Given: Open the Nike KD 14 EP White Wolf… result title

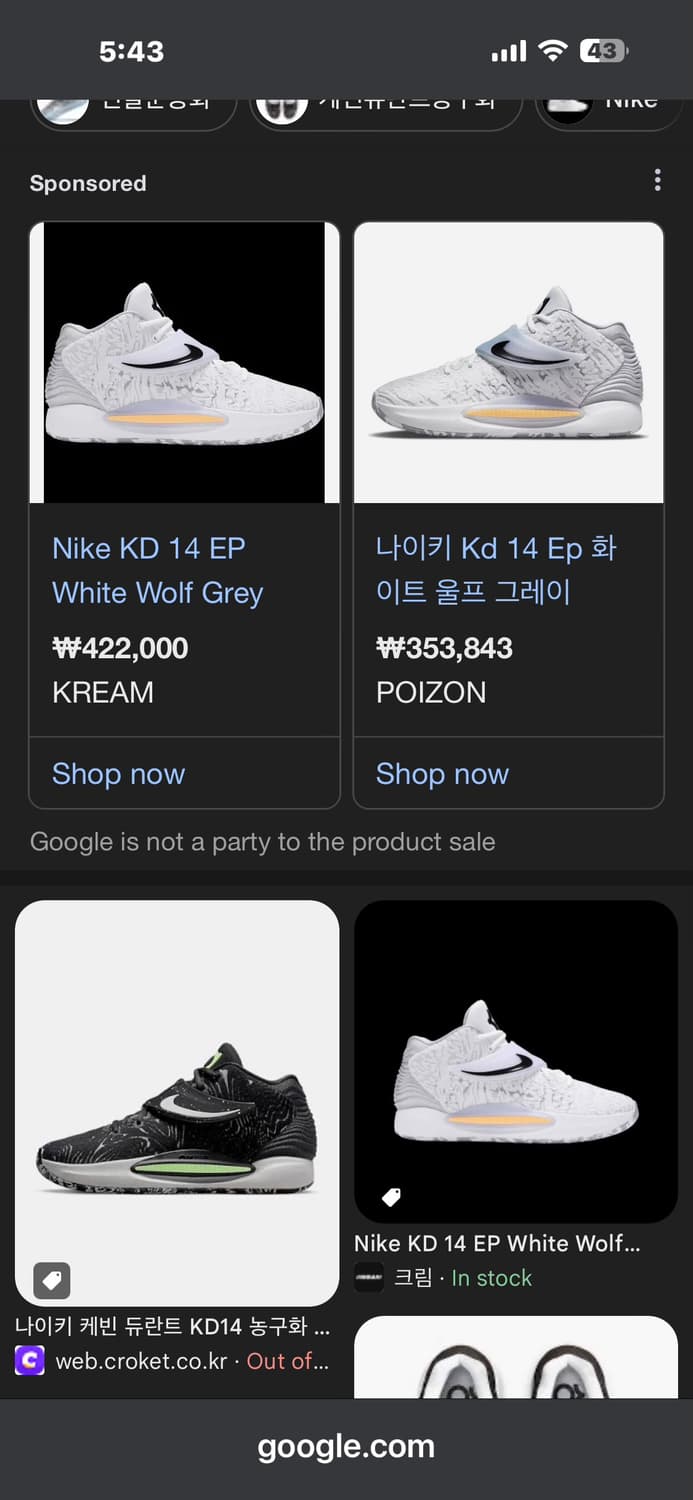Looking at the screenshot, I should click(497, 1243).
